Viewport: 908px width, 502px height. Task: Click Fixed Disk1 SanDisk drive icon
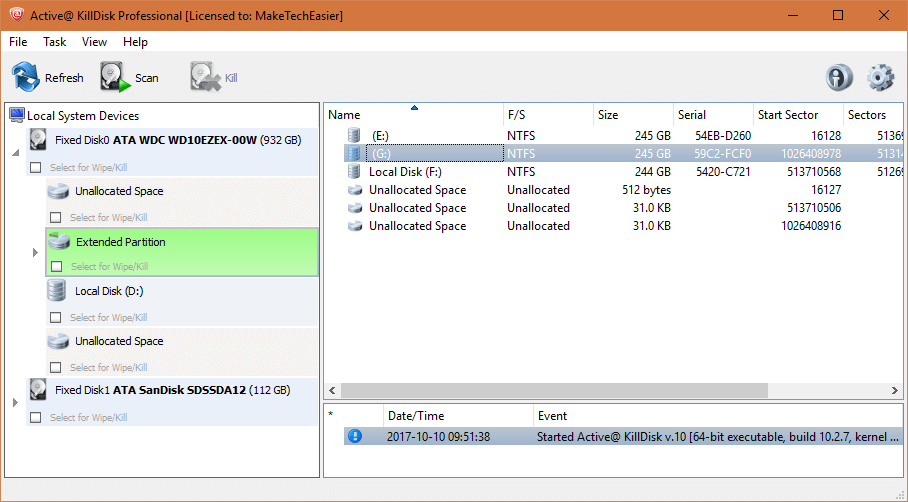click(x=38, y=390)
